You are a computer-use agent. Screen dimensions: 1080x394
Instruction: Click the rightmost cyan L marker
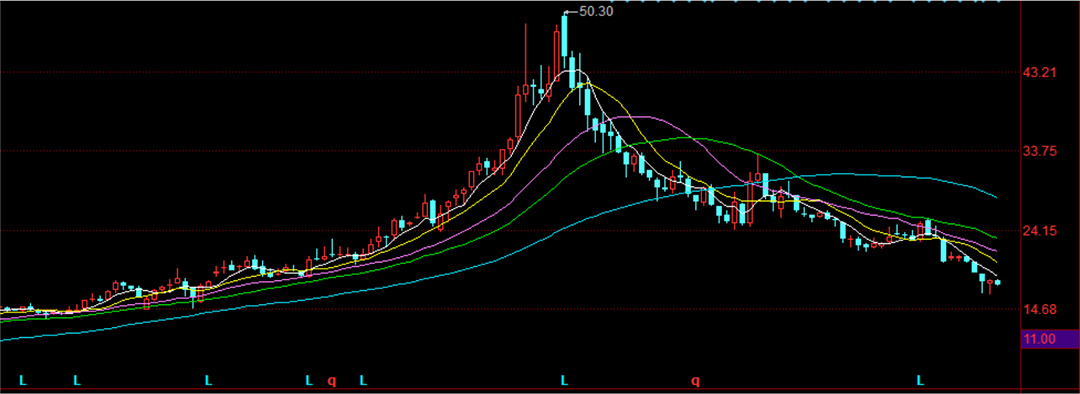pos(920,380)
